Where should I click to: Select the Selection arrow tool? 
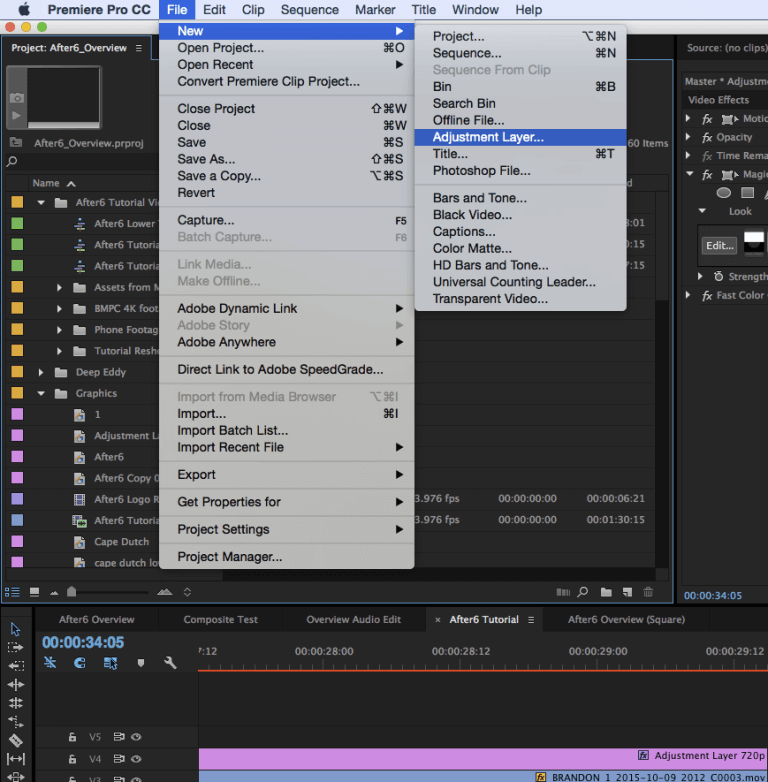(15, 629)
